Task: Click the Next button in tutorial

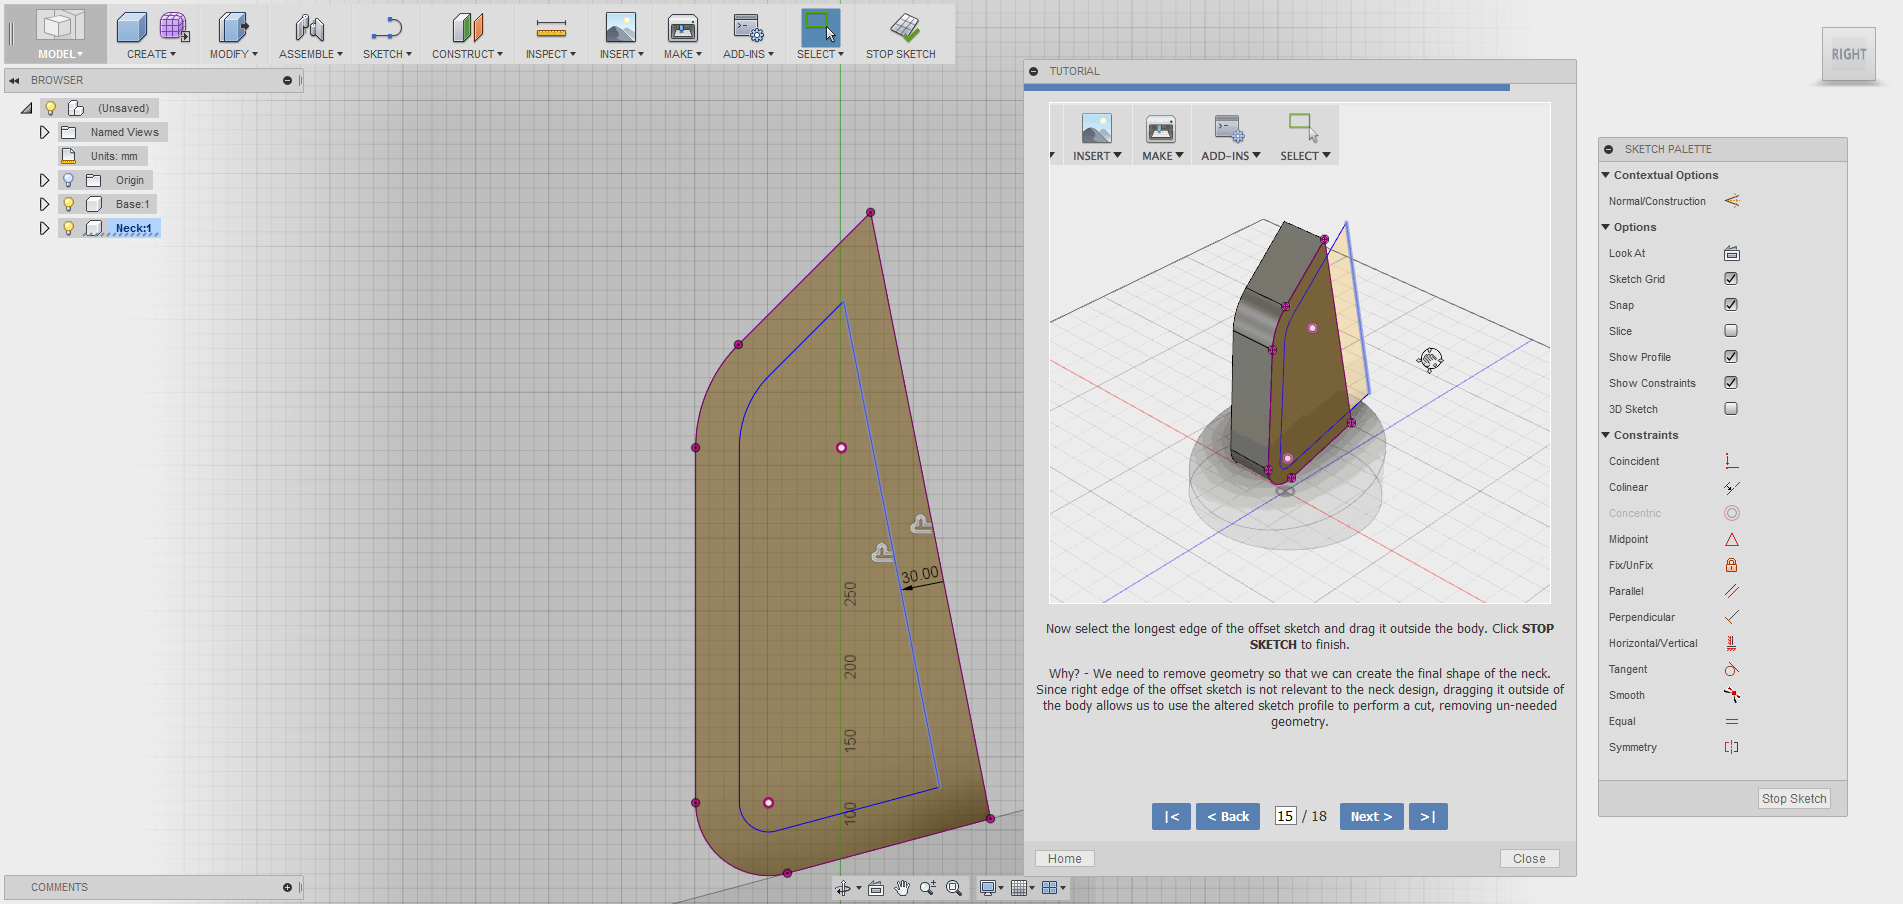Action: [1371, 816]
